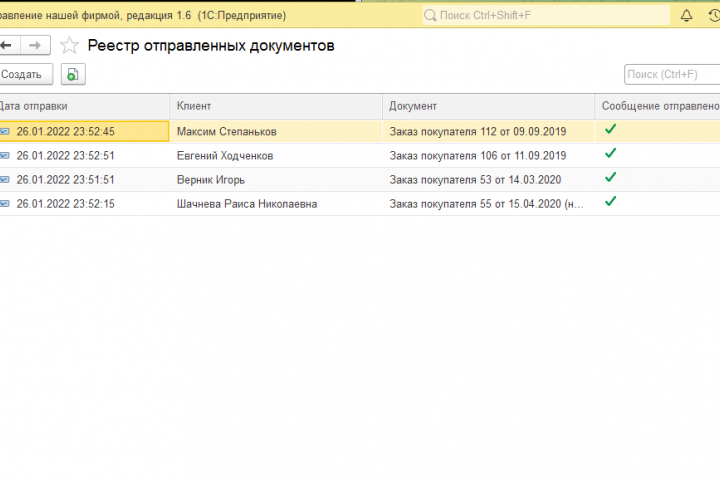This screenshot has width=720, height=480.
Task: Click green checkmark in order 112 row
Action: 610,130
